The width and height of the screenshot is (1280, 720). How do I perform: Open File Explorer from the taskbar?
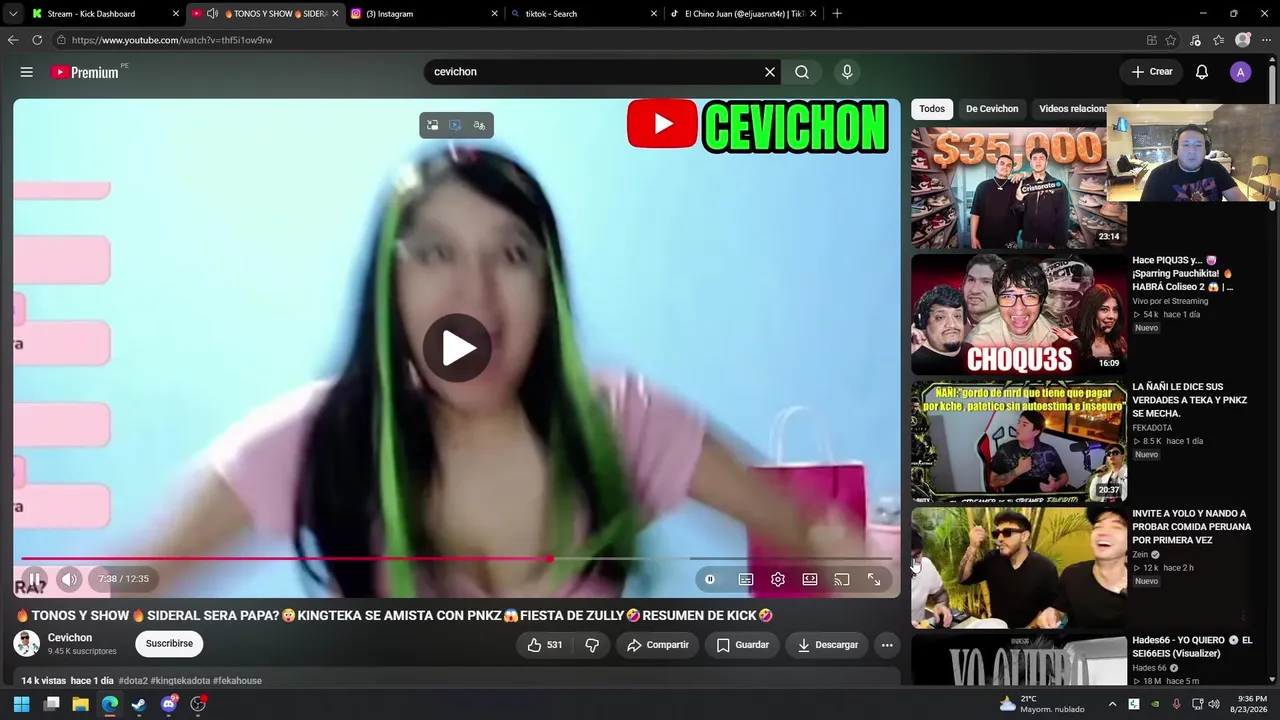click(x=80, y=704)
